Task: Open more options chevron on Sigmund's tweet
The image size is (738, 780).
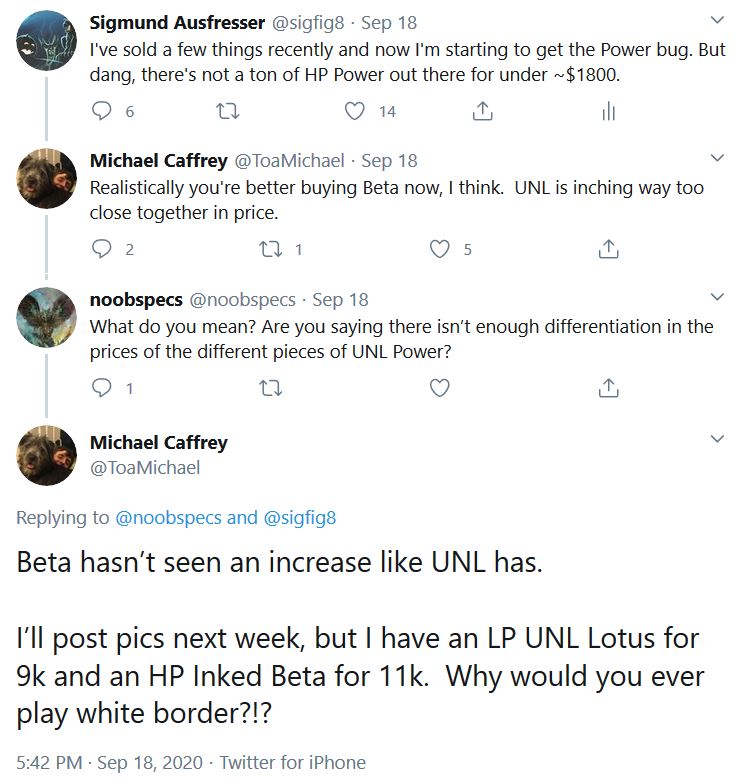Action: coord(716,20)
